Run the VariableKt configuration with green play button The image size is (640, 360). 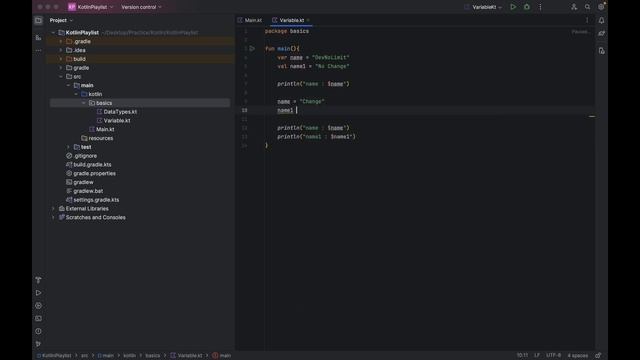pyautogui.click(x=513, y=7)
